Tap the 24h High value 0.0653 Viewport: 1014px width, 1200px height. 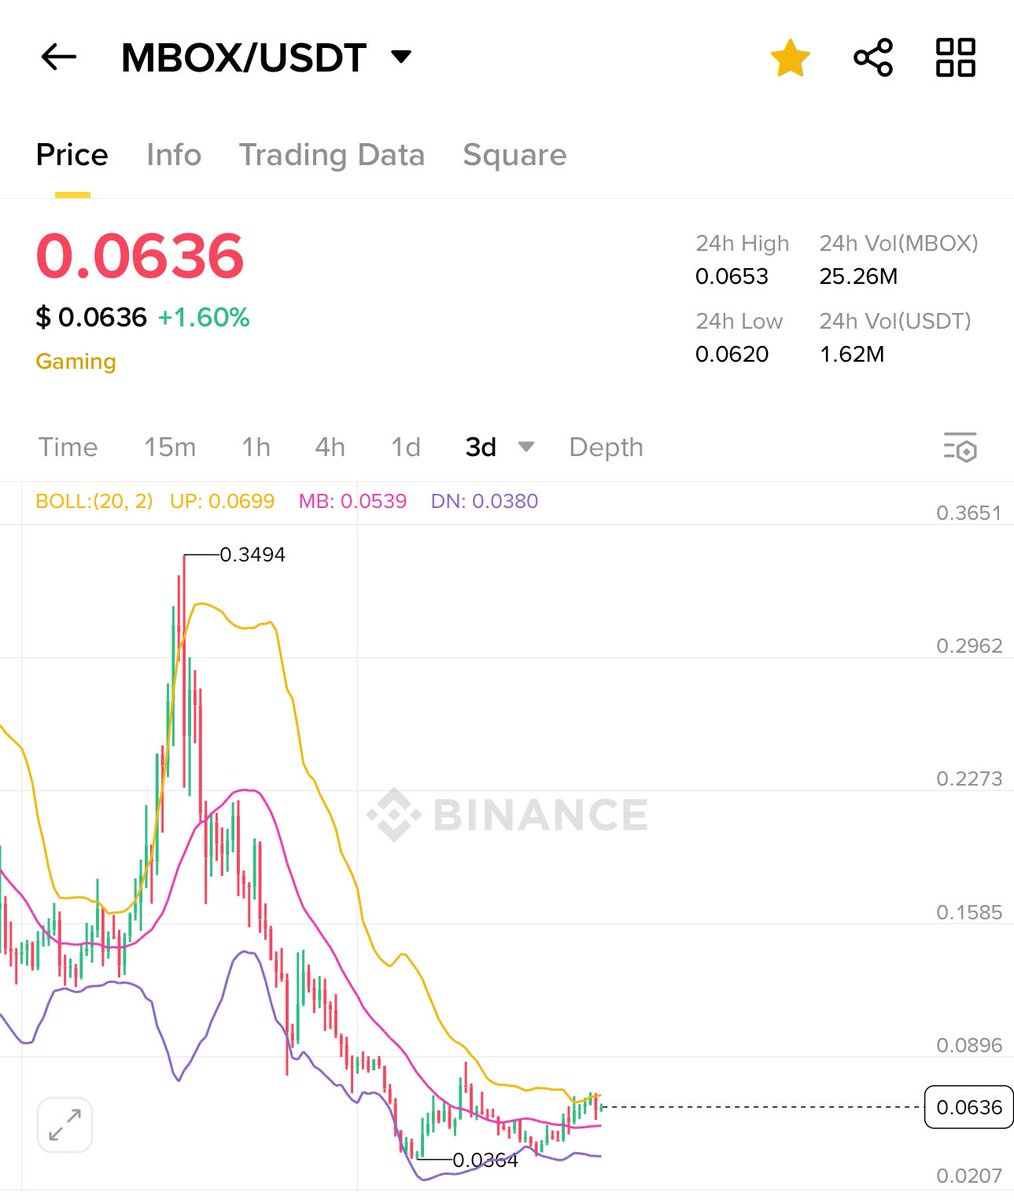(x=732, y=276)
